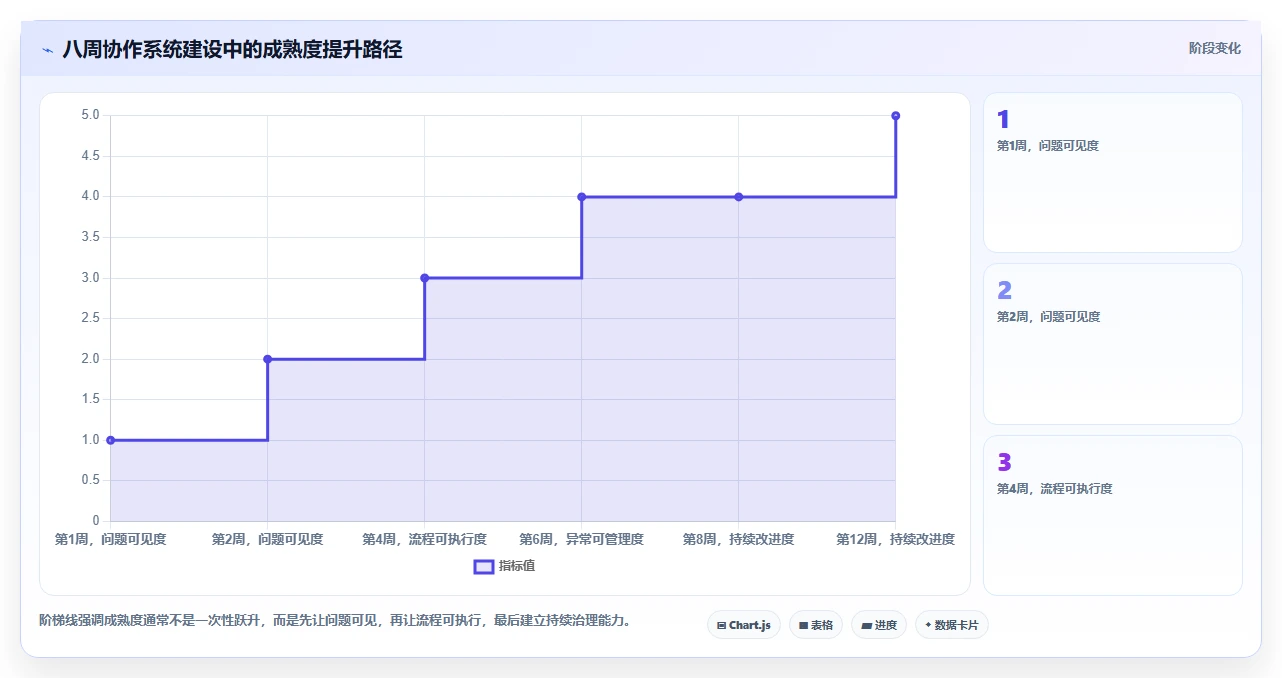The height and width of the screenshot is (678, 1282).
Task: Click the 5.0 y-axis tick label
Action: (x=90, y=115)
